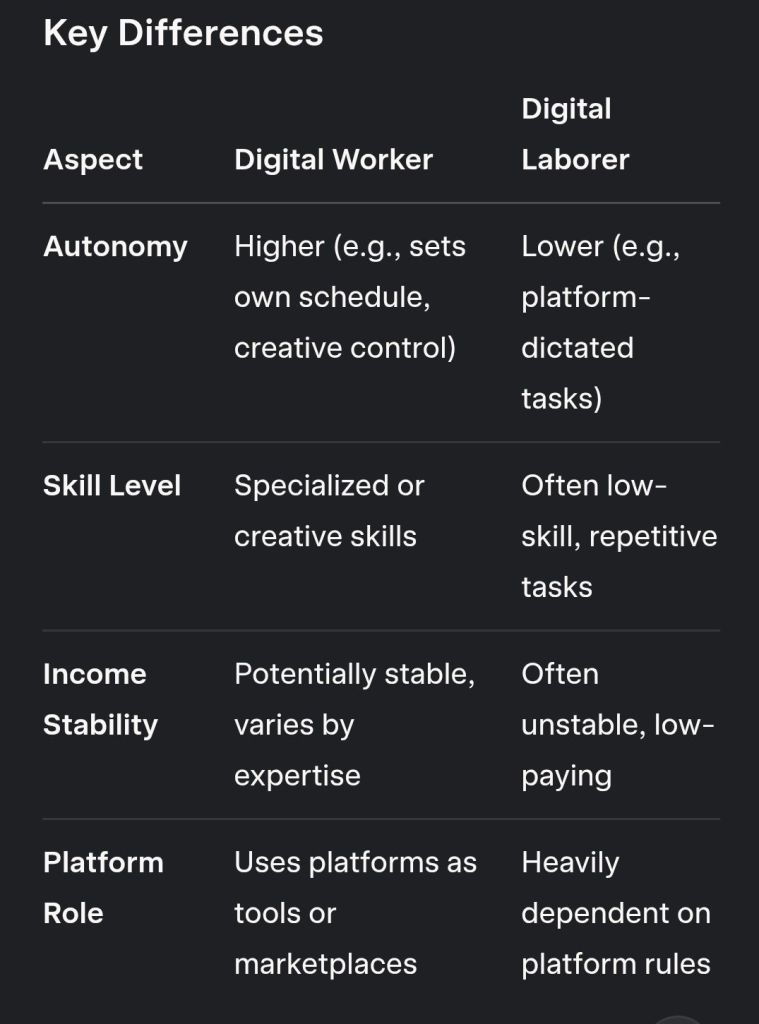
Task: Click the 'Lower (e.g., platform-dictated tasks)' cell
Action: [600, 322]
